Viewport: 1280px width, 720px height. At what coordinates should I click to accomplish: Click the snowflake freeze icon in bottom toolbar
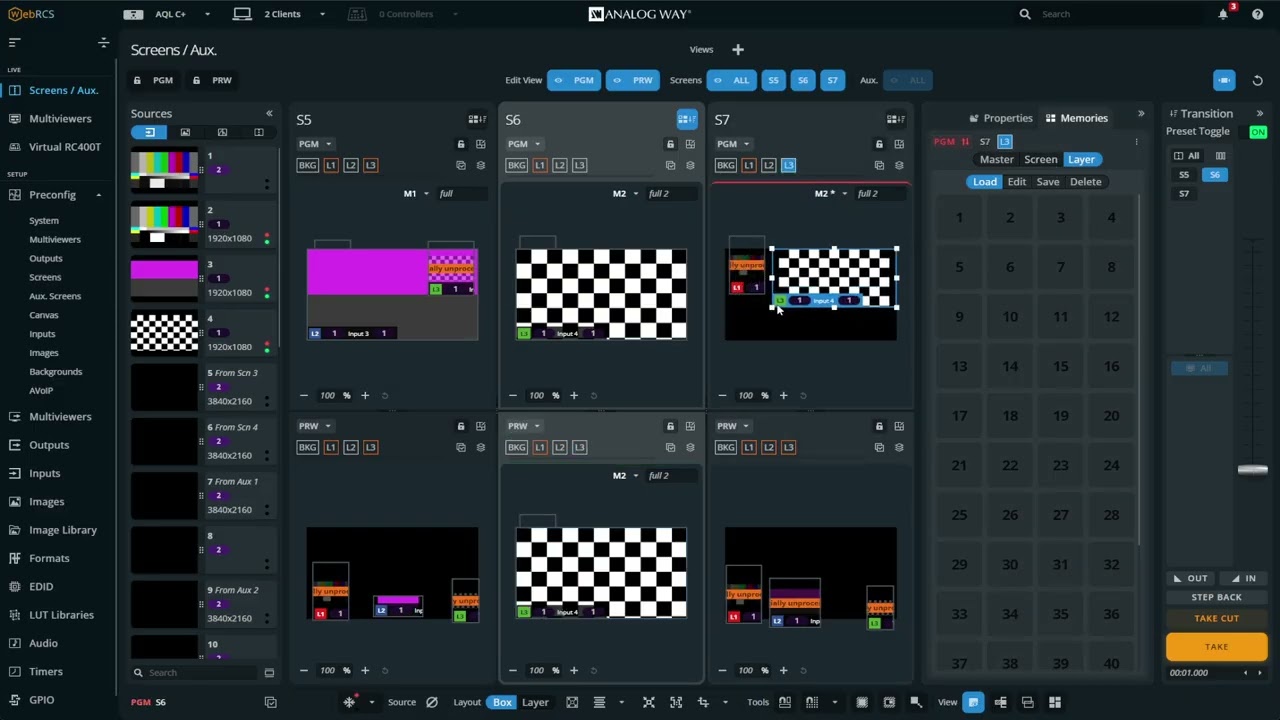349,702
